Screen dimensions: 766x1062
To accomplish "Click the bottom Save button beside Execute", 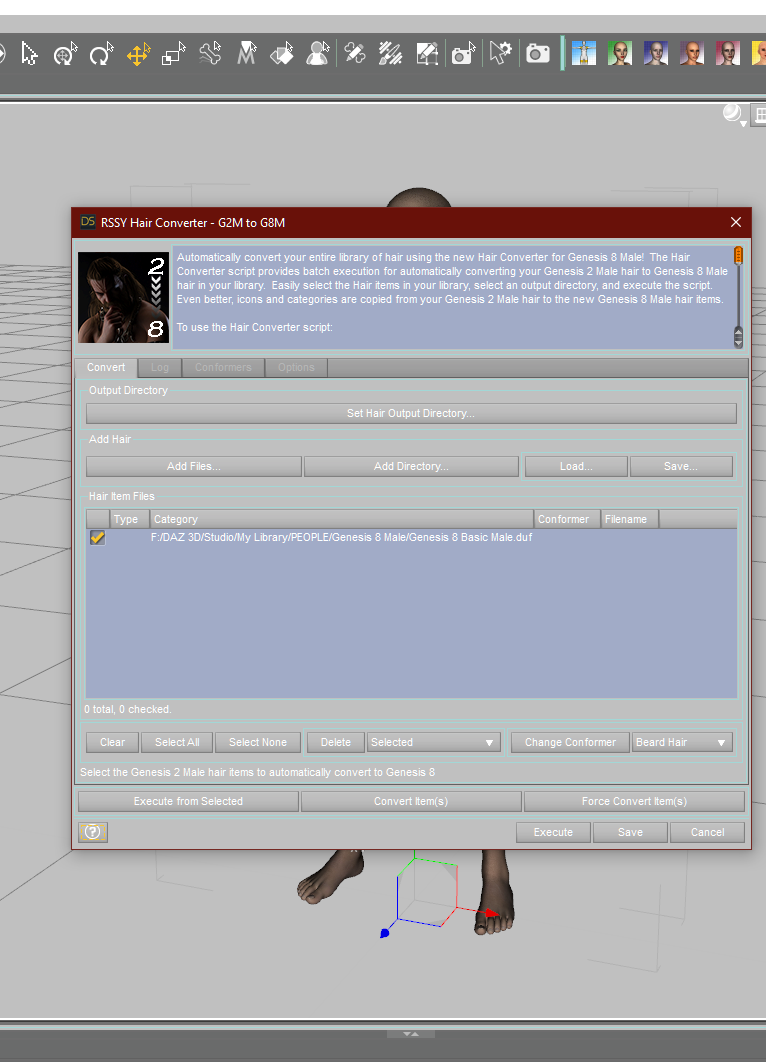I will (x=631, y=832).
